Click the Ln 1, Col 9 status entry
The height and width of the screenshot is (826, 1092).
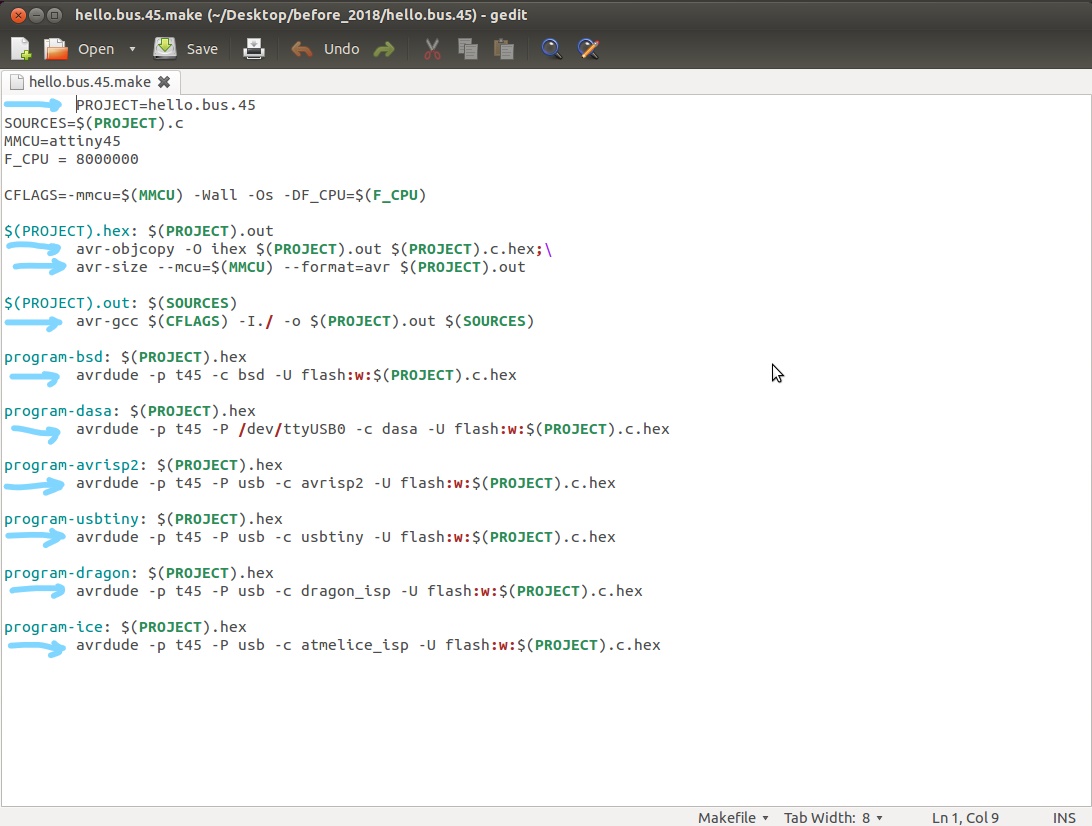[x=965, y=818]
